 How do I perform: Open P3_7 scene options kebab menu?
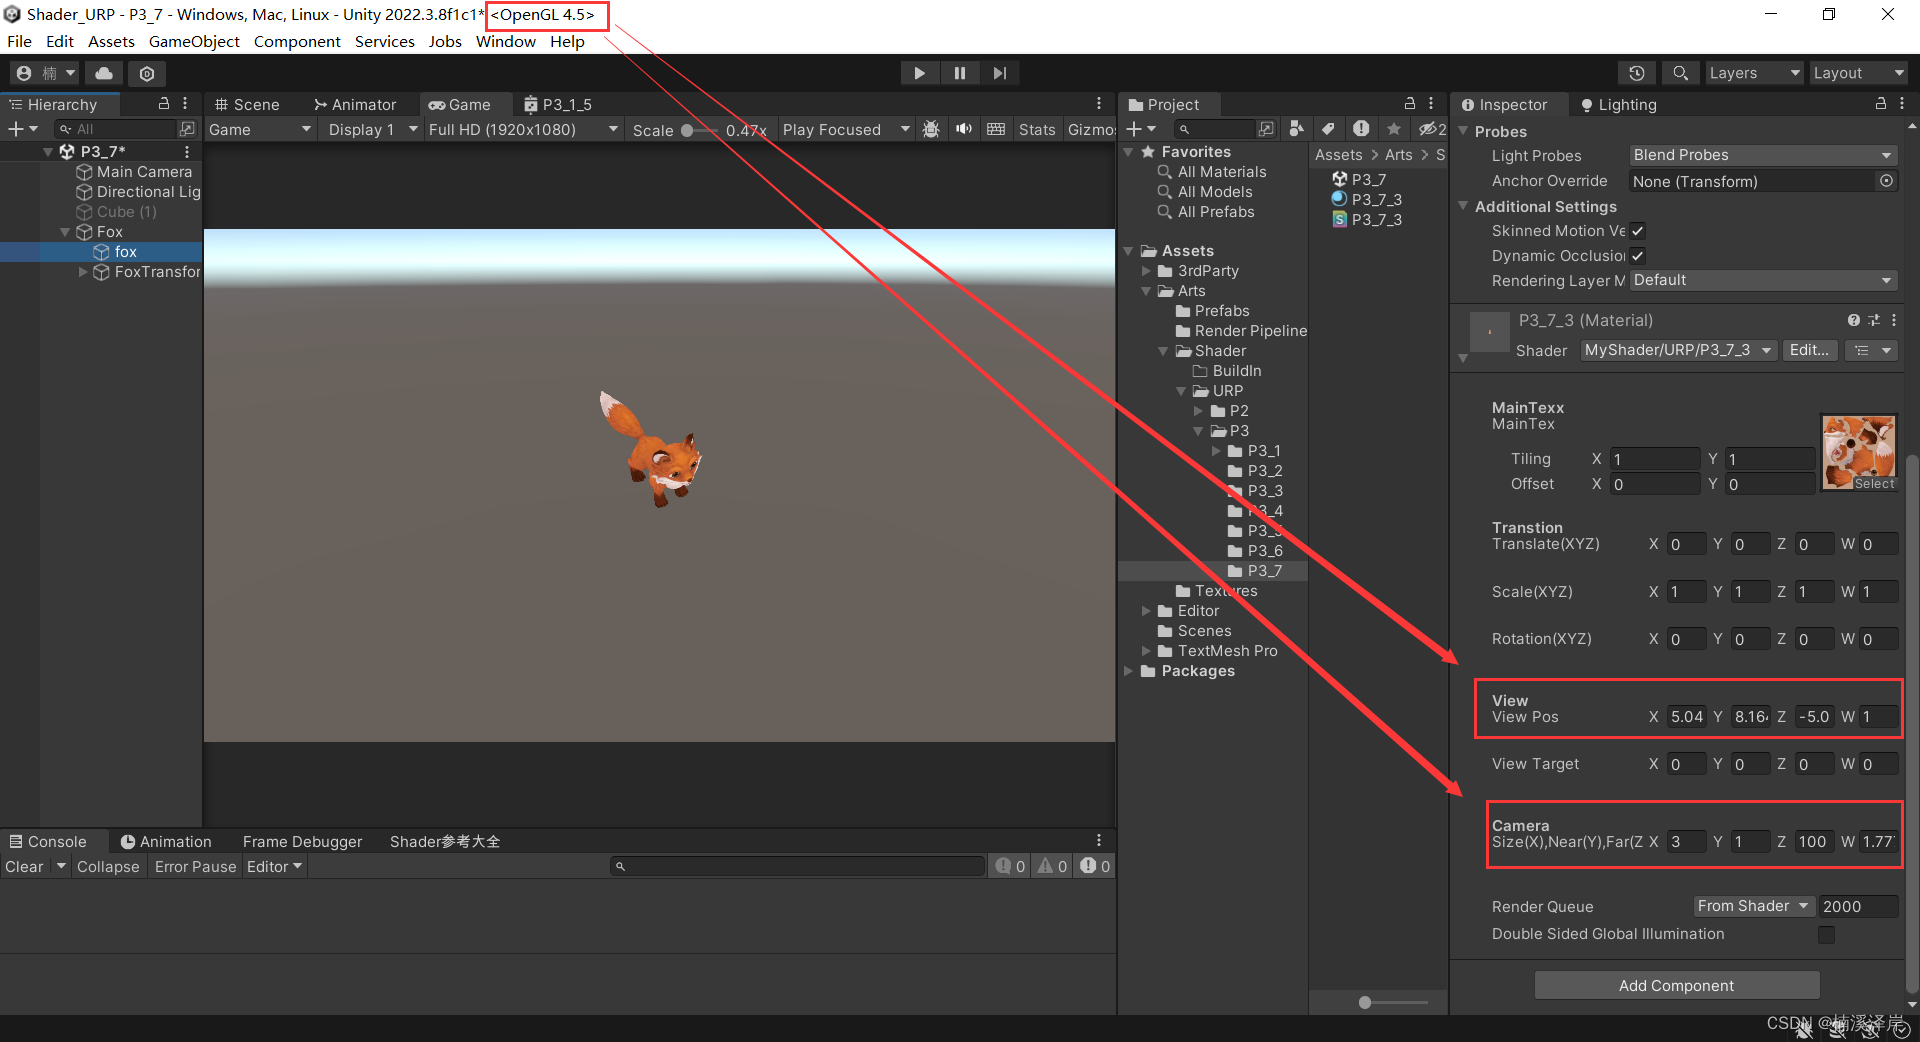tap(187, 151)
